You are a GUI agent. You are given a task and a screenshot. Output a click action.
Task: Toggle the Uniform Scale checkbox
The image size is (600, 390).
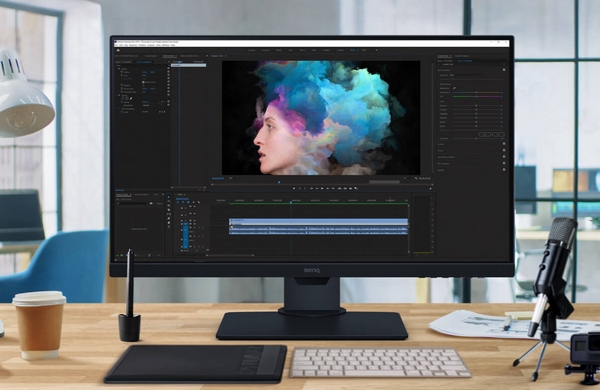coord(143,82)
